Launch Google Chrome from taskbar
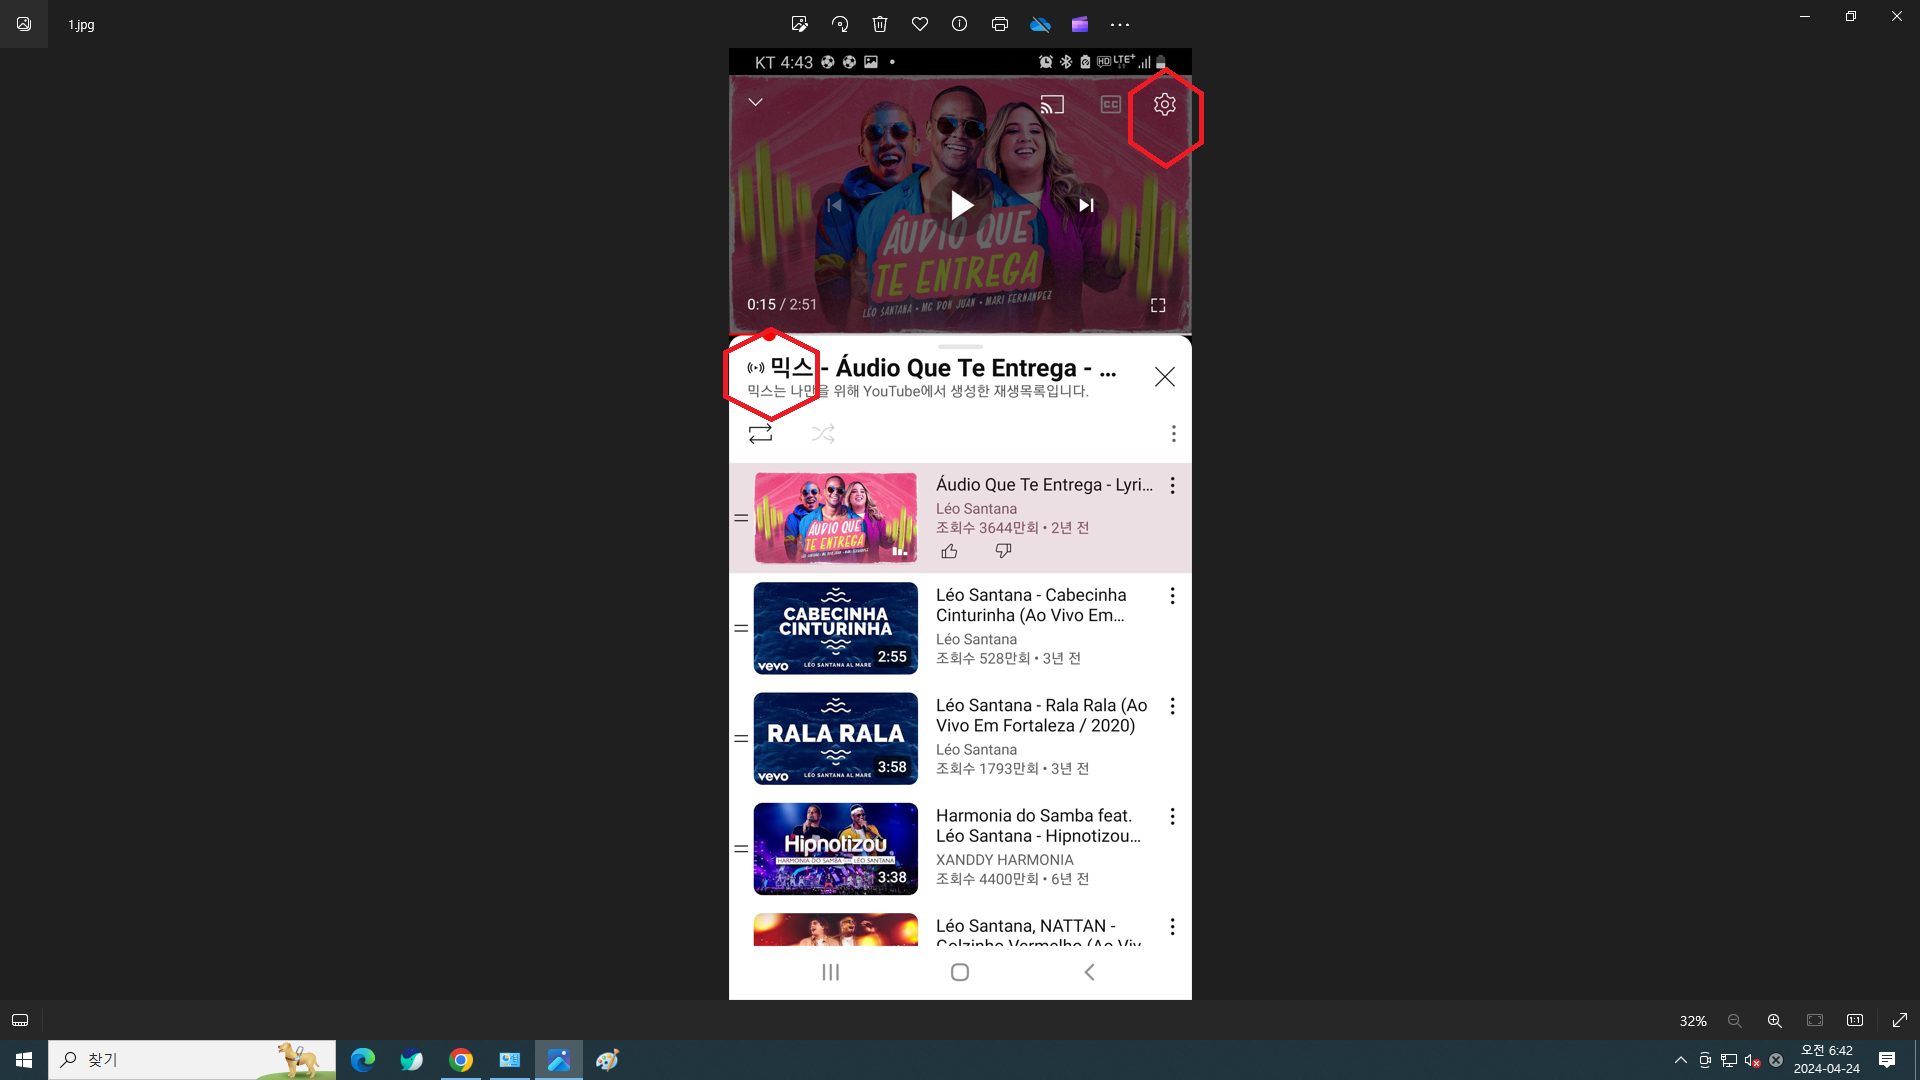The width and height of the screenshot is (1920, 1080). (x=461, y=1060)
